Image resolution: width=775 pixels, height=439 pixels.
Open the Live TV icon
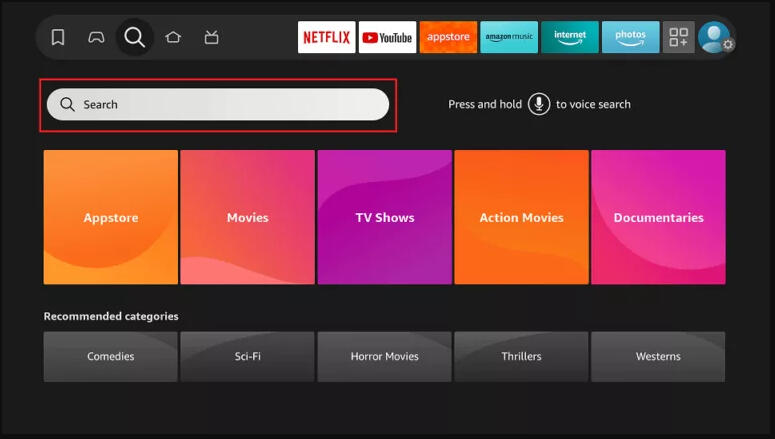tap(211, 38)
